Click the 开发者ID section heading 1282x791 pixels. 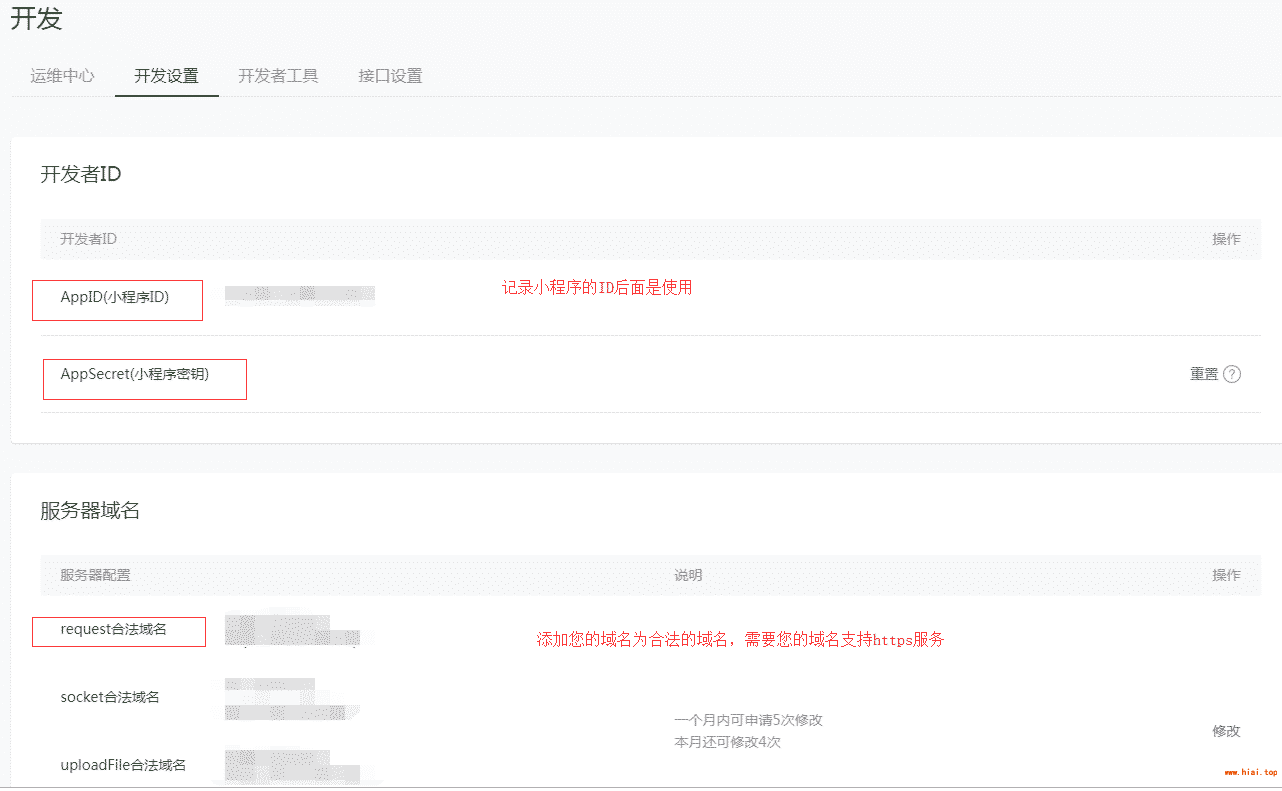81,174
